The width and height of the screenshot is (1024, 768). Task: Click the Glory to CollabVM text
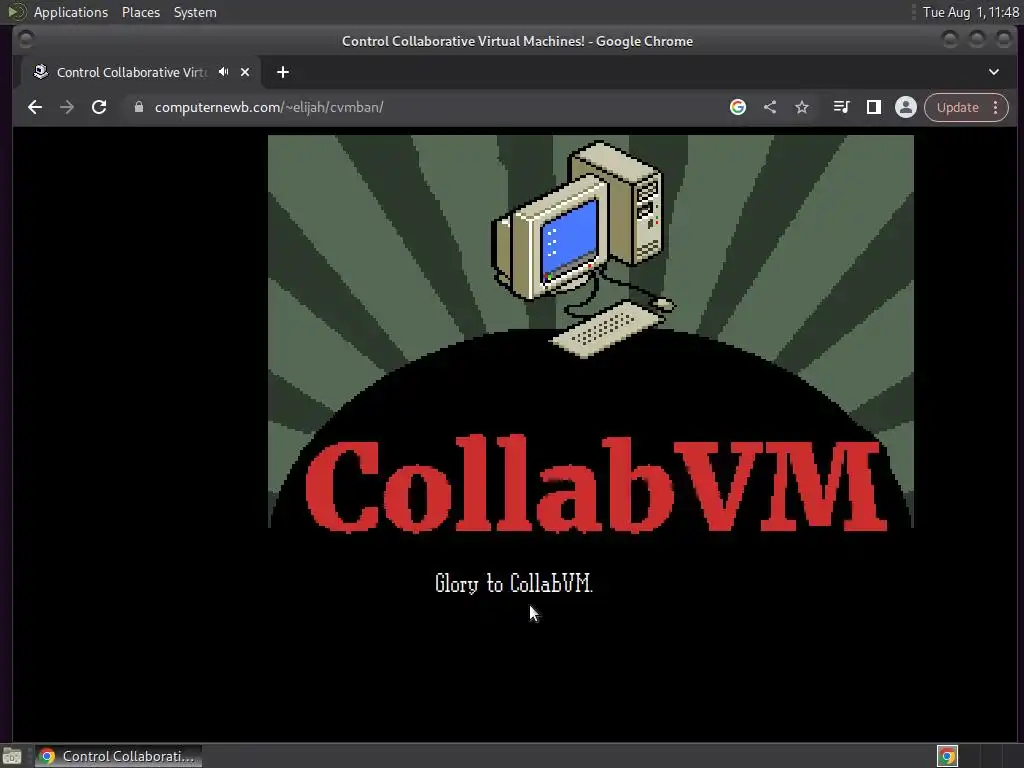[x=513, y=583]
